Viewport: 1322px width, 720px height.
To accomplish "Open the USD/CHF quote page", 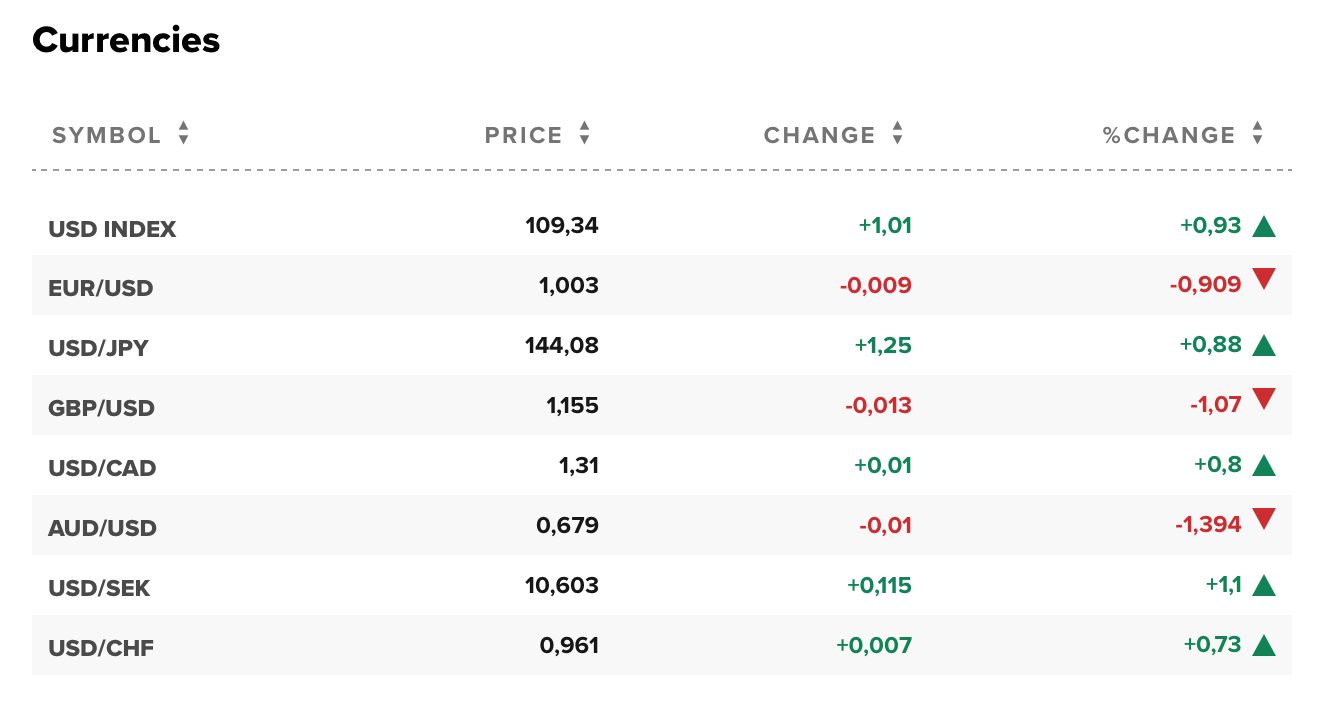I will (x=101, y=648).
